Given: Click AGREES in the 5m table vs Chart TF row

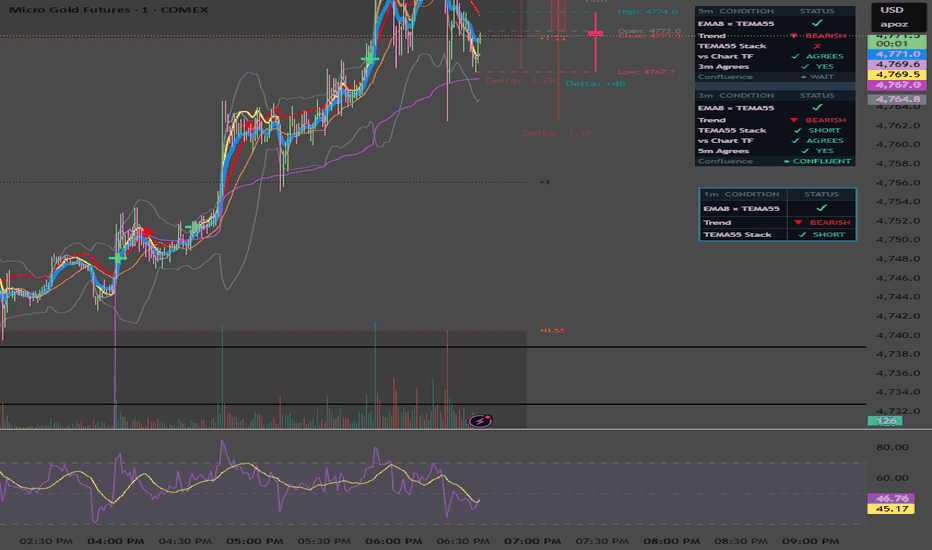Looking at the screenshot, I should pyautogui.click(x=824, y=56).
